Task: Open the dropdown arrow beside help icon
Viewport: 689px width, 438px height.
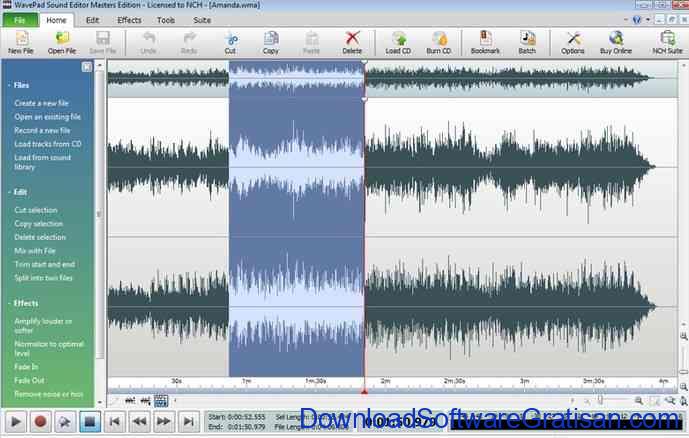Action: coord(648,20)
